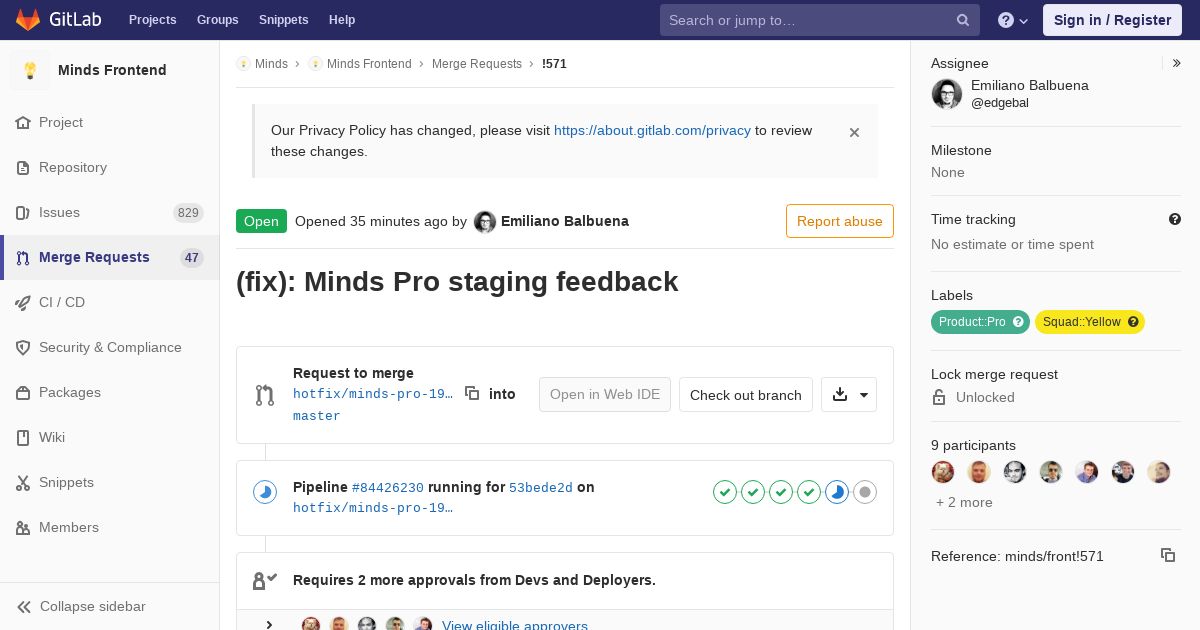The height and width of the screenshot is (630, 1200).
Task: Click the first participant avatar
Action: click(x=943, y=472)
